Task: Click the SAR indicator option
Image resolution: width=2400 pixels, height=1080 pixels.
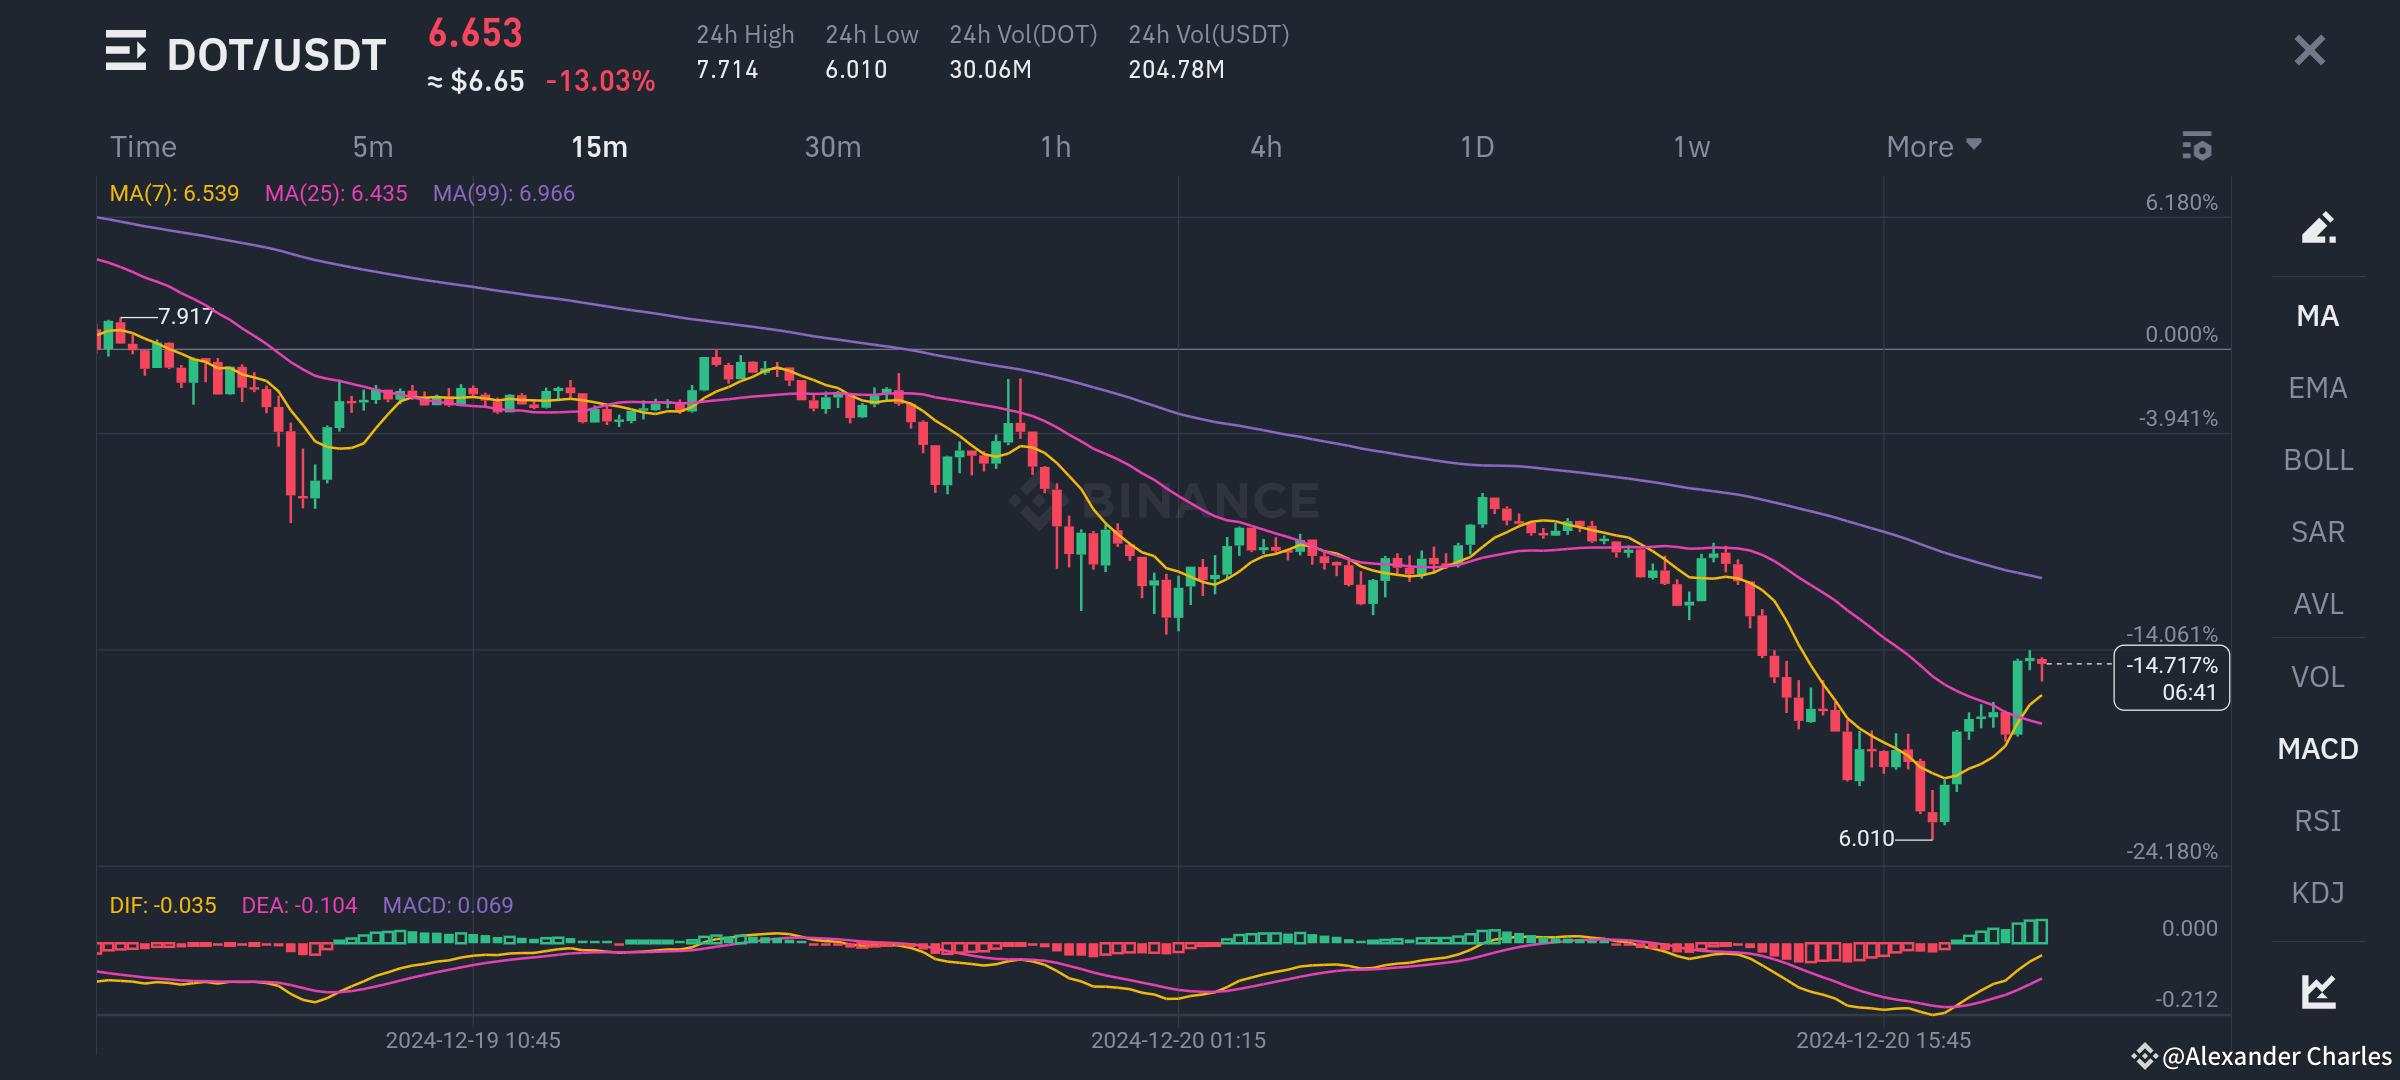Action: click(x=2318, y=532)
